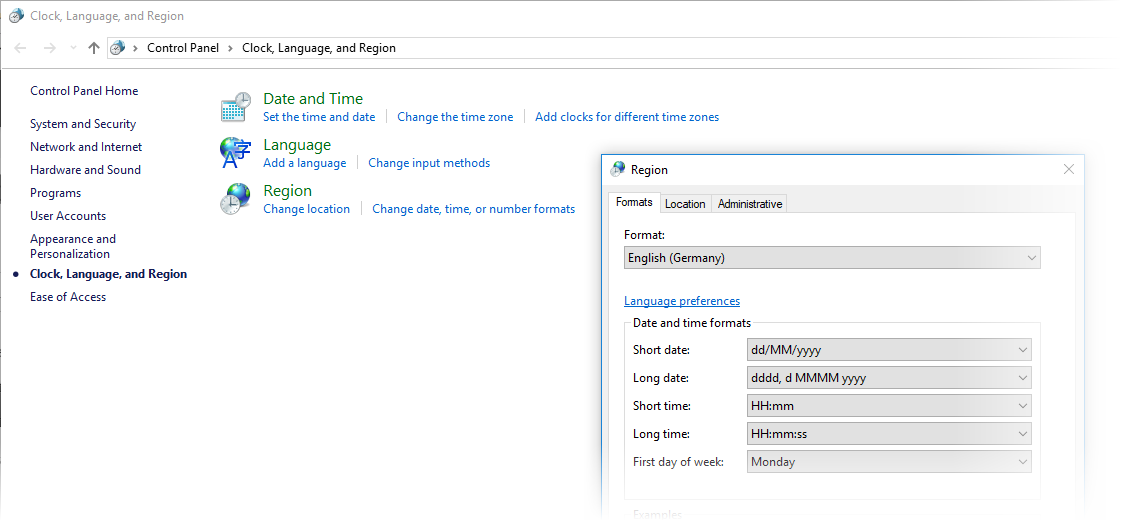Open Network and Internet category
This screenshot has width=1121, height=521.
tap(86, 147)
